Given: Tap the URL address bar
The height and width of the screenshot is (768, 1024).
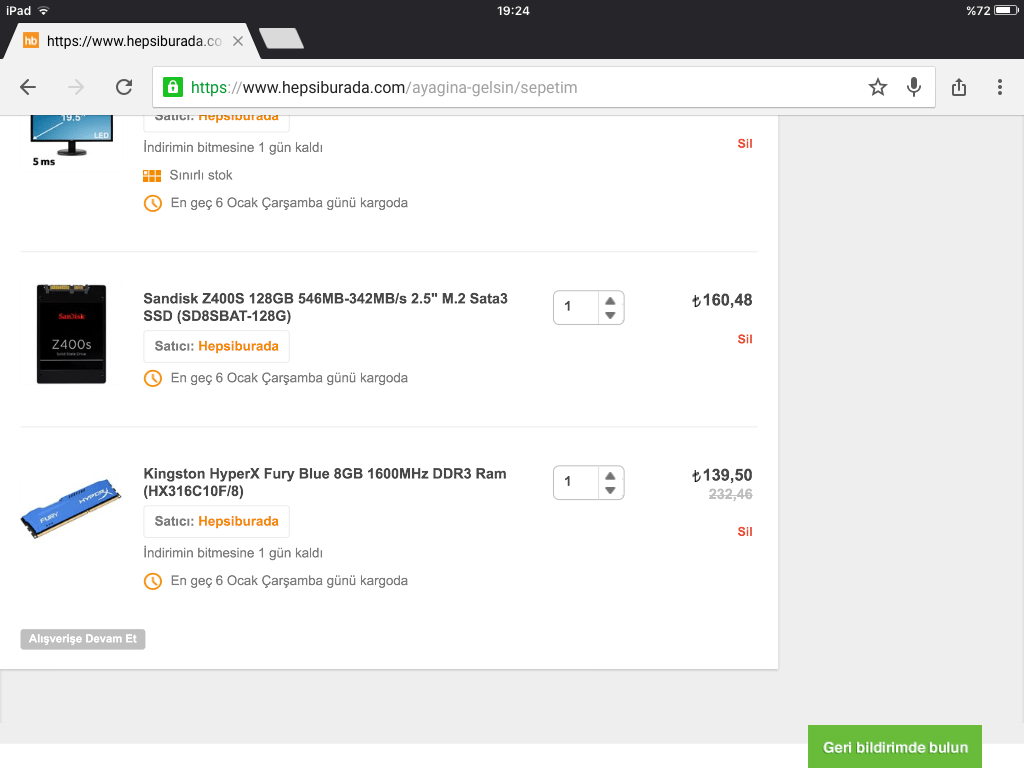Looking at the screenshot, I should coord(543,87).
